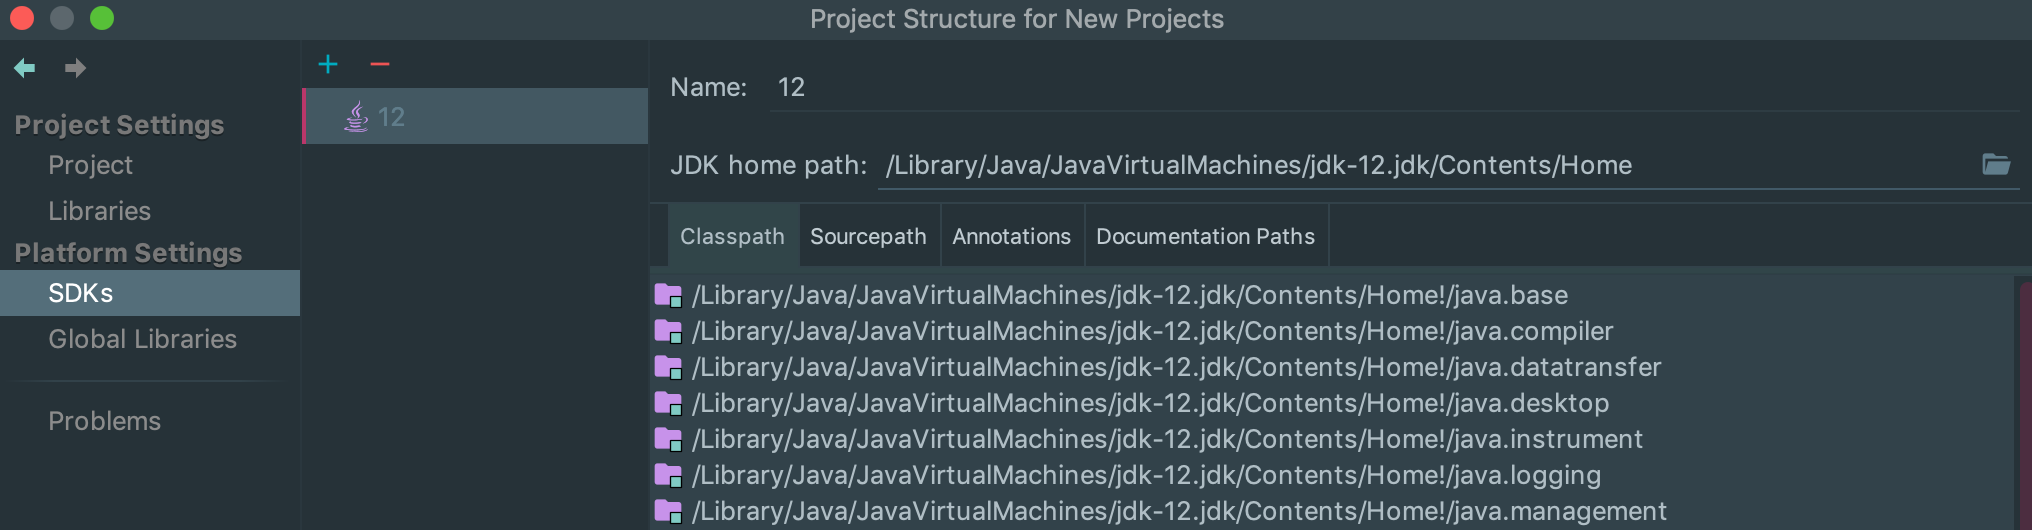Go back with the left arrow
2032x530 pixels.
(25, 68)
